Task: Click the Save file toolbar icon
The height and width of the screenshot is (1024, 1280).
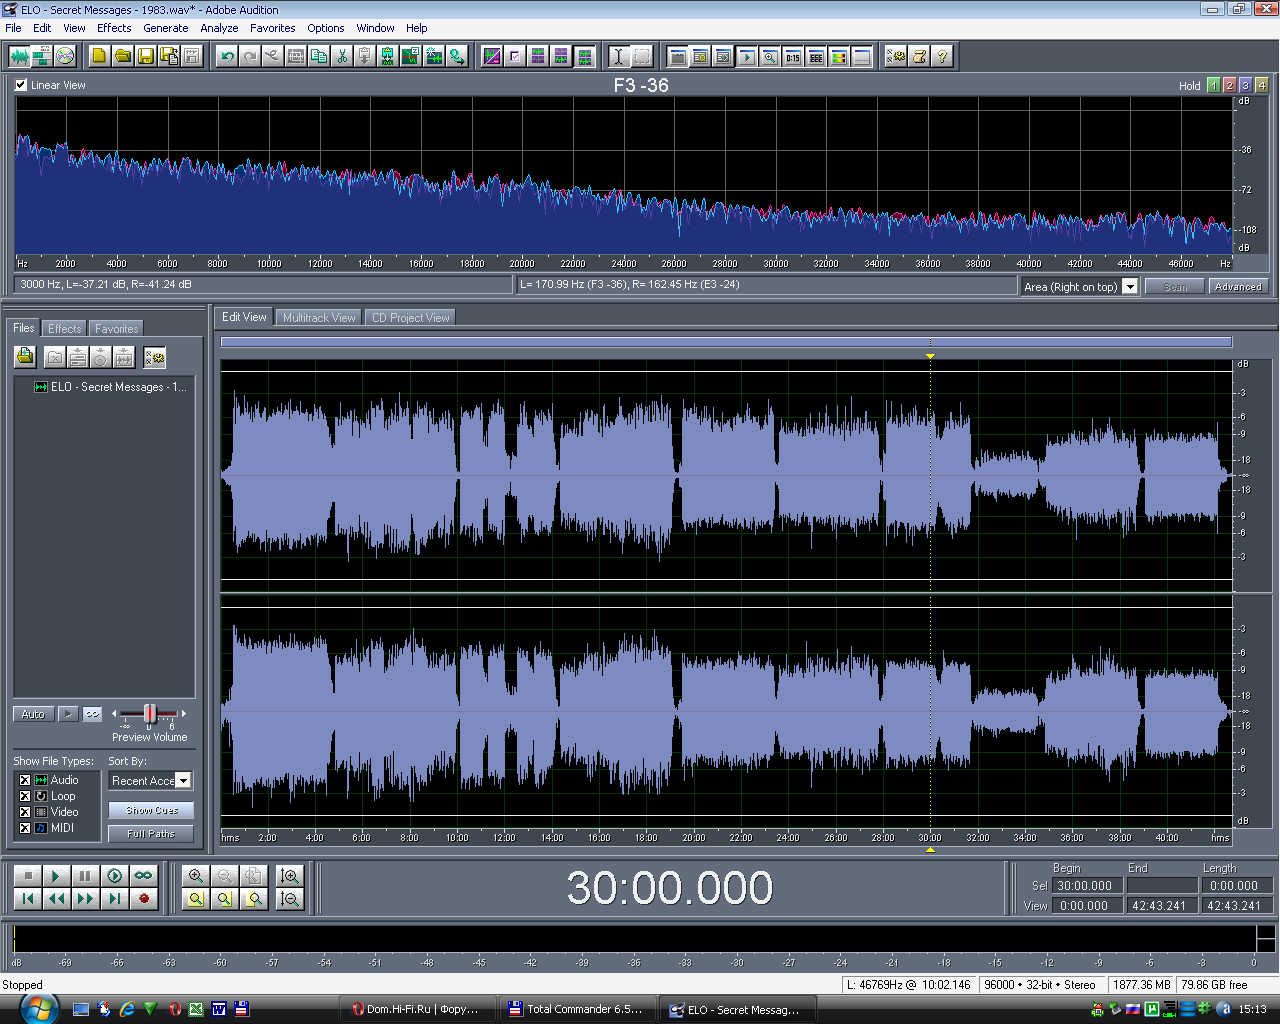Action: point(146,56)
